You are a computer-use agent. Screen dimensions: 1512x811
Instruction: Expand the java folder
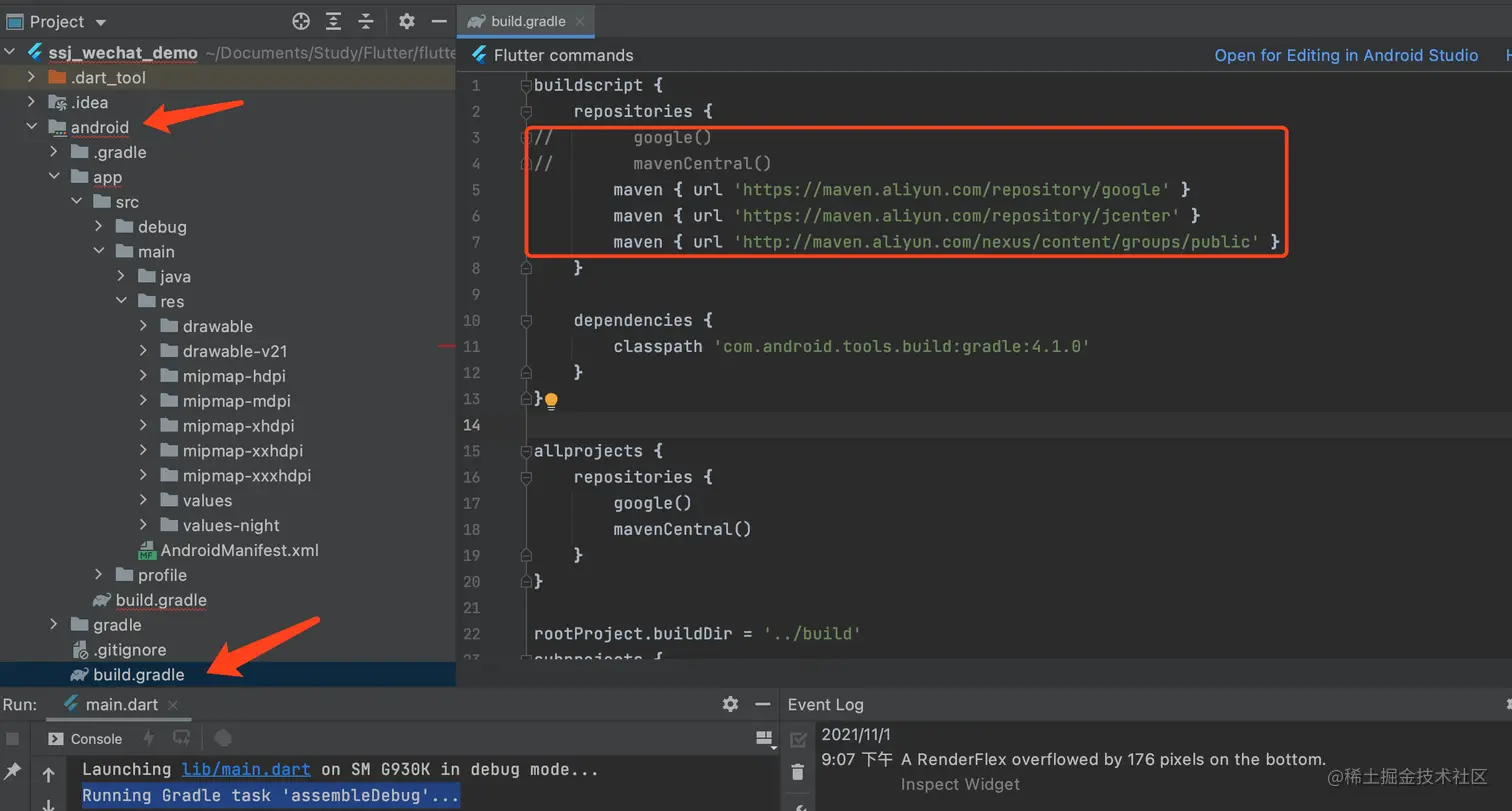coord(121,276)
